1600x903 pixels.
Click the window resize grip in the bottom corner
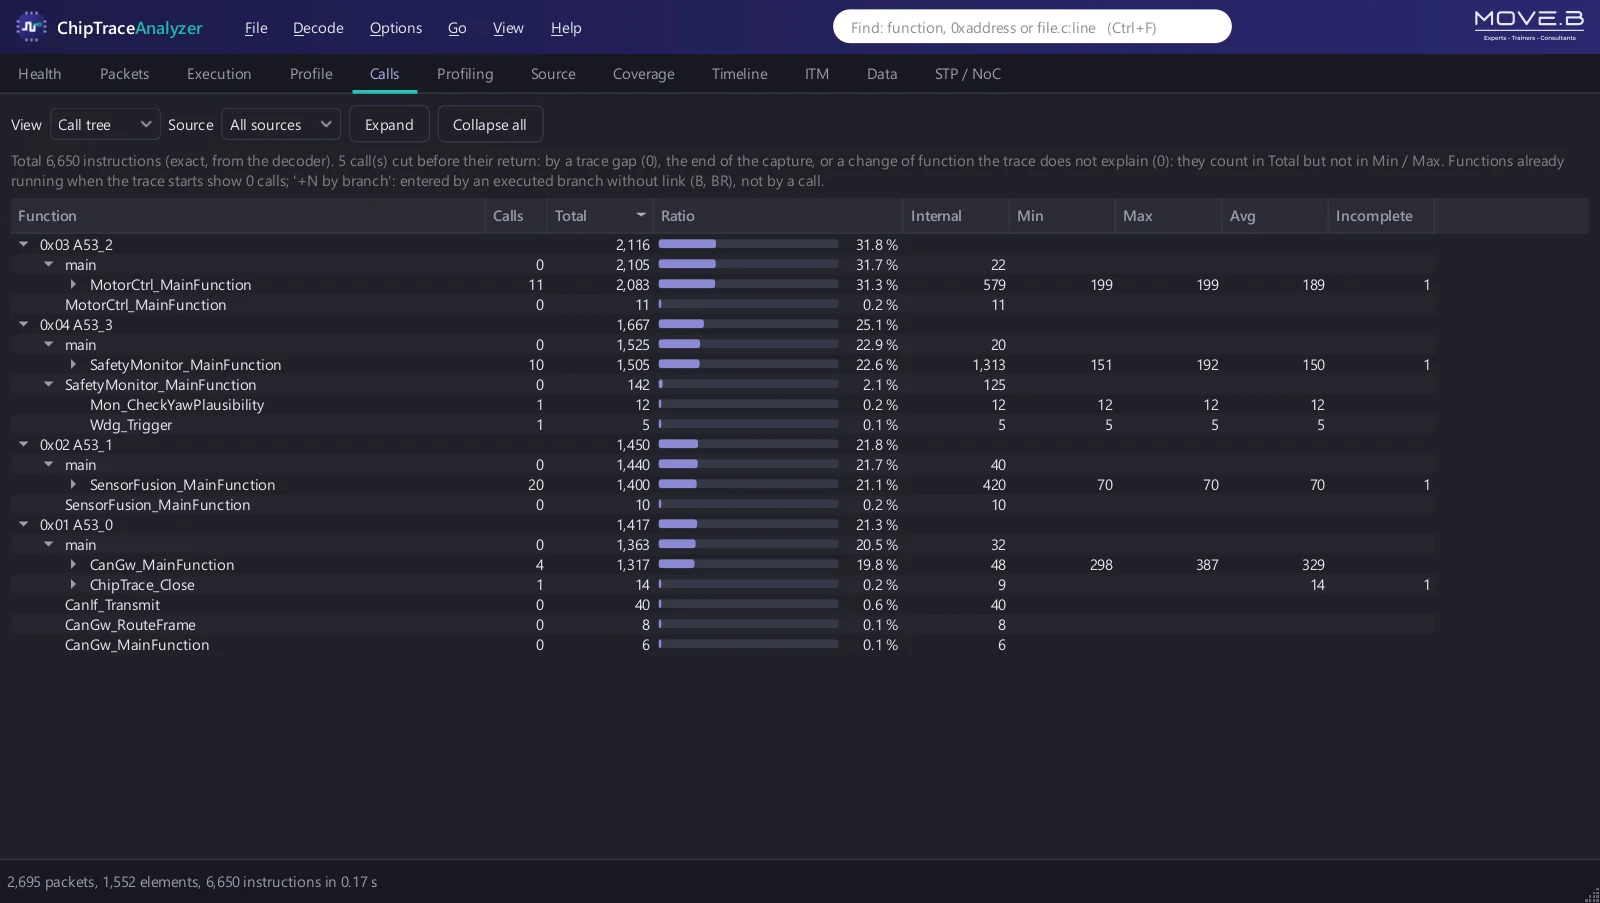click(1591, 894)
